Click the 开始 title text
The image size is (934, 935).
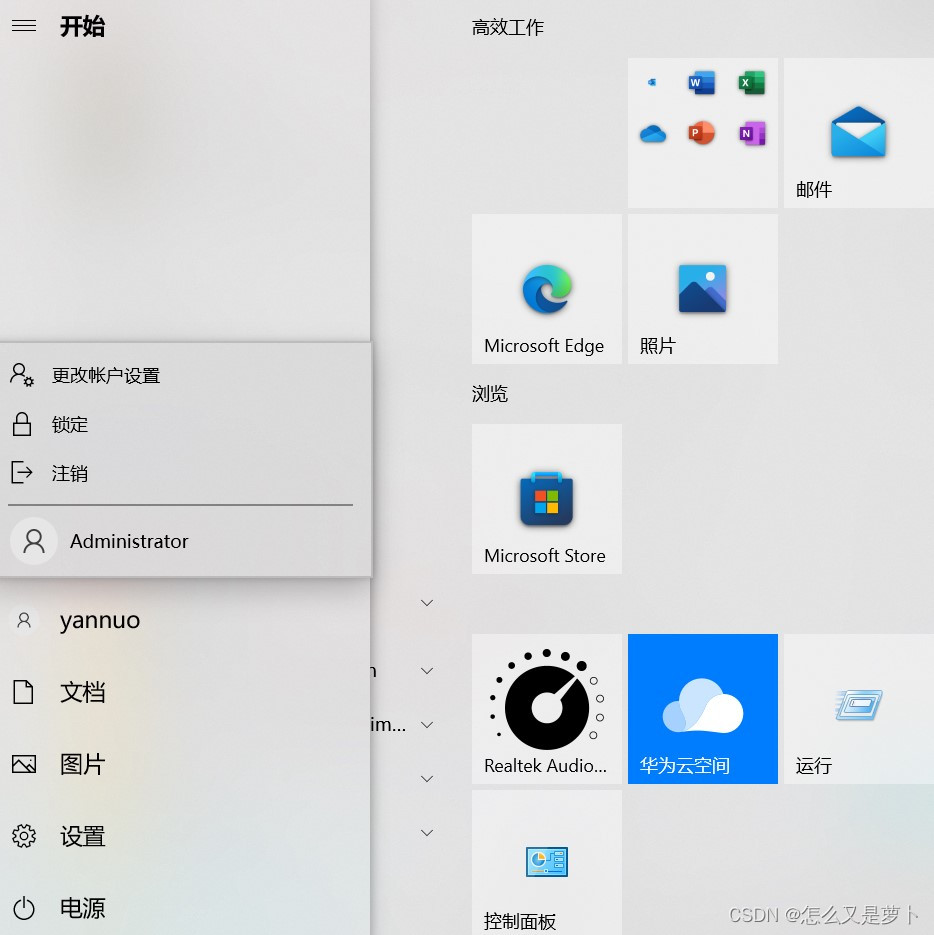coord(82,26)
